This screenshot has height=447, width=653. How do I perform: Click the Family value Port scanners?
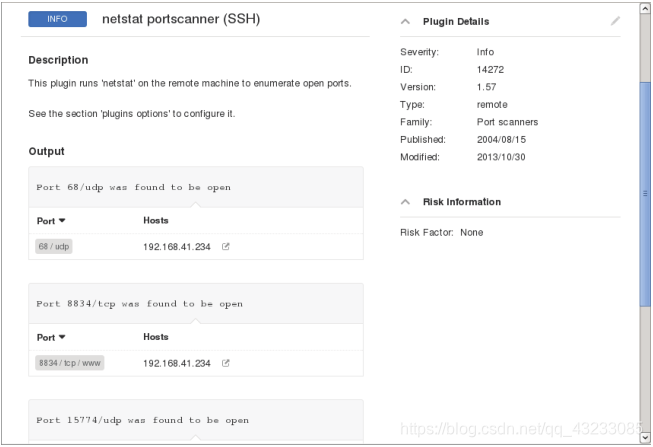(x=507, y=122)
